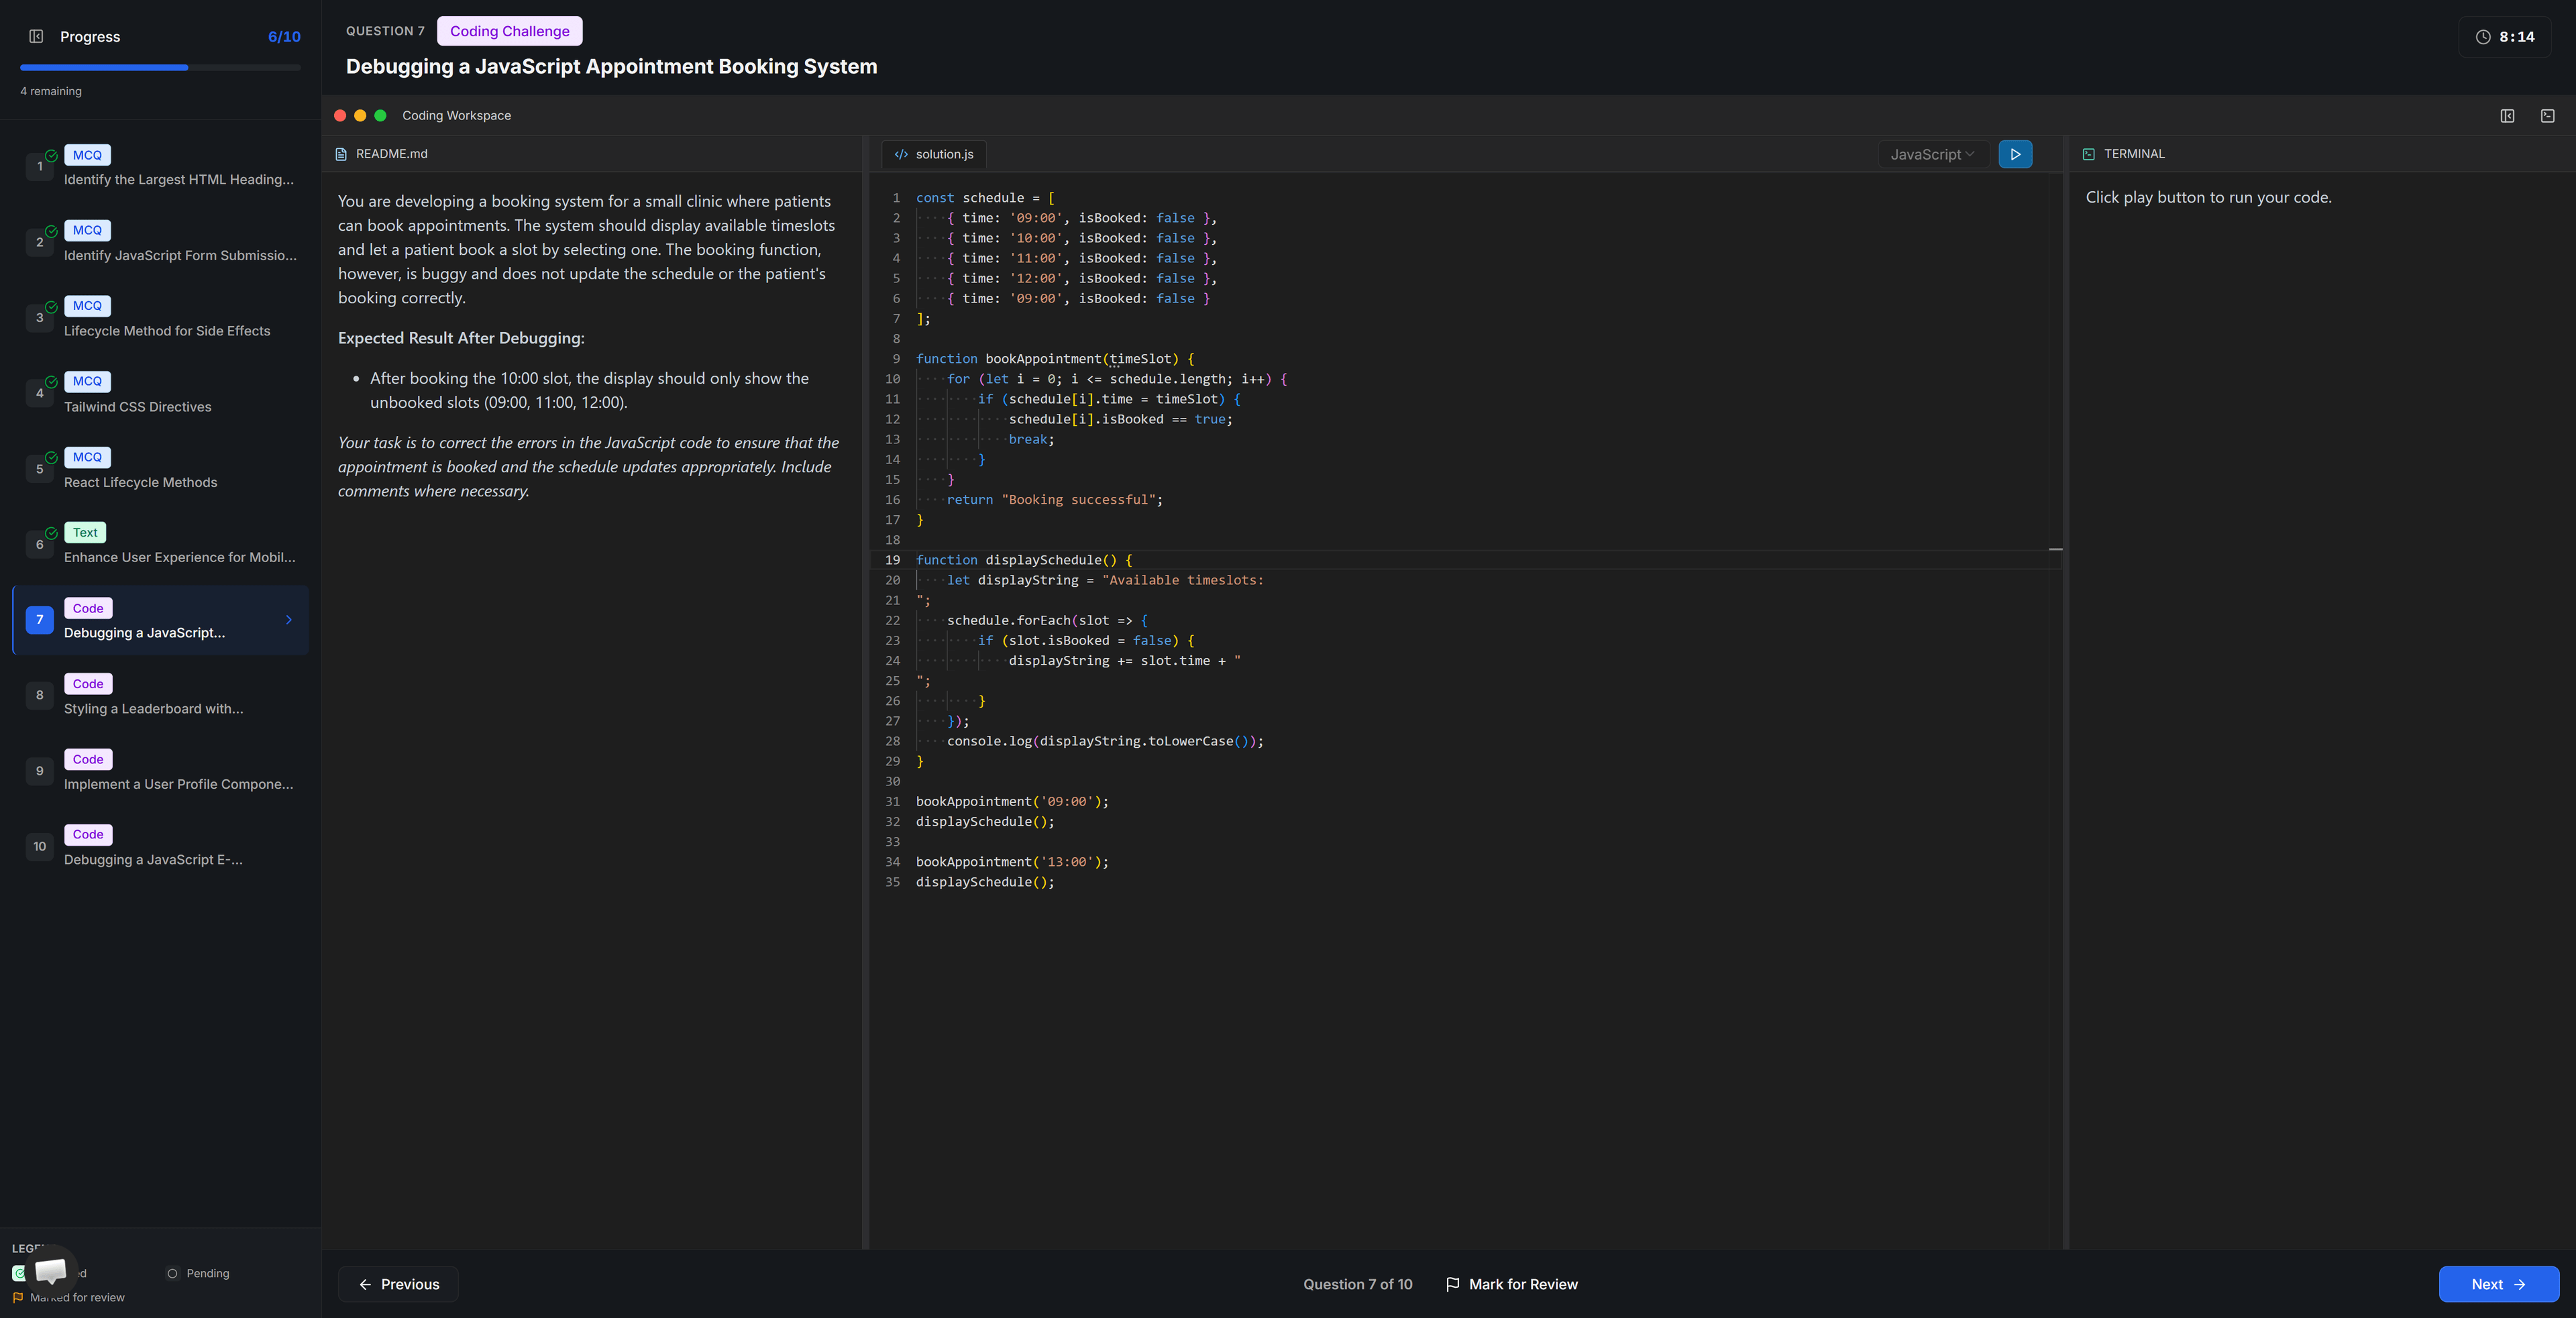The width and height of the screenshot is (2576, 1318).
Task: Click the timer clock icon
Action: pos(2482,37)
